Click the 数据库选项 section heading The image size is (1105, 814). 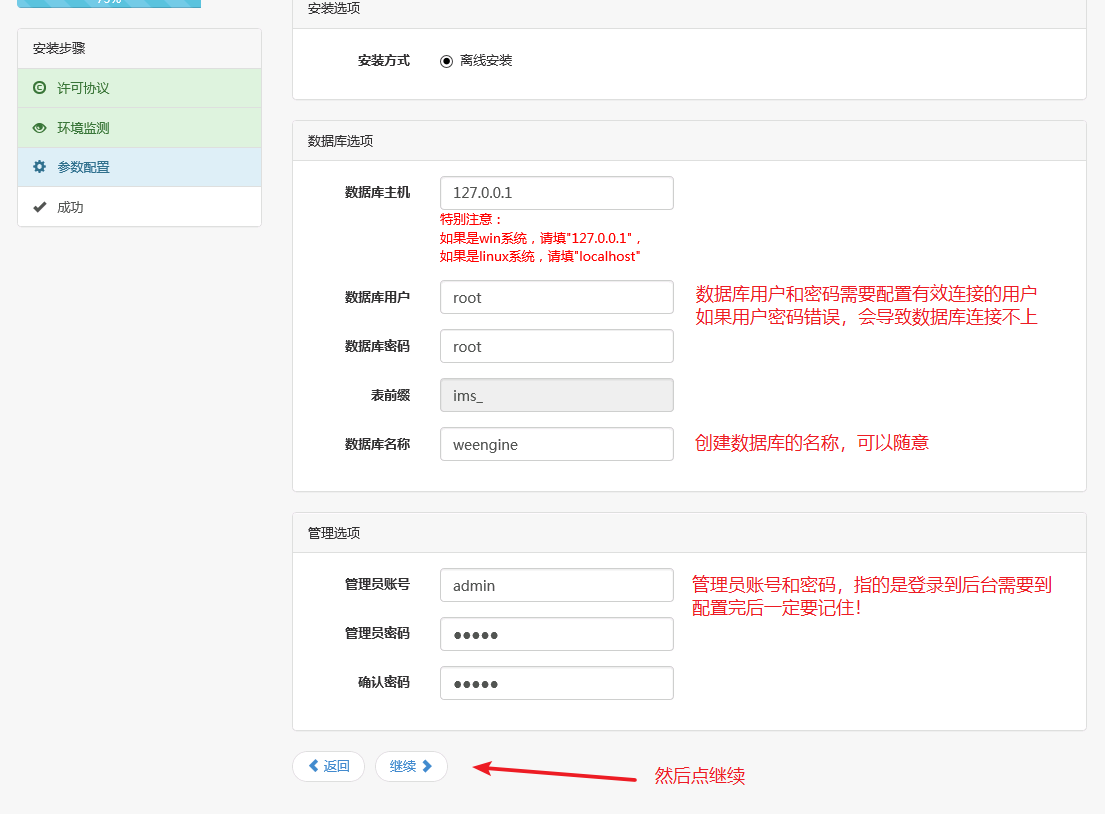[x=340, y=141]
